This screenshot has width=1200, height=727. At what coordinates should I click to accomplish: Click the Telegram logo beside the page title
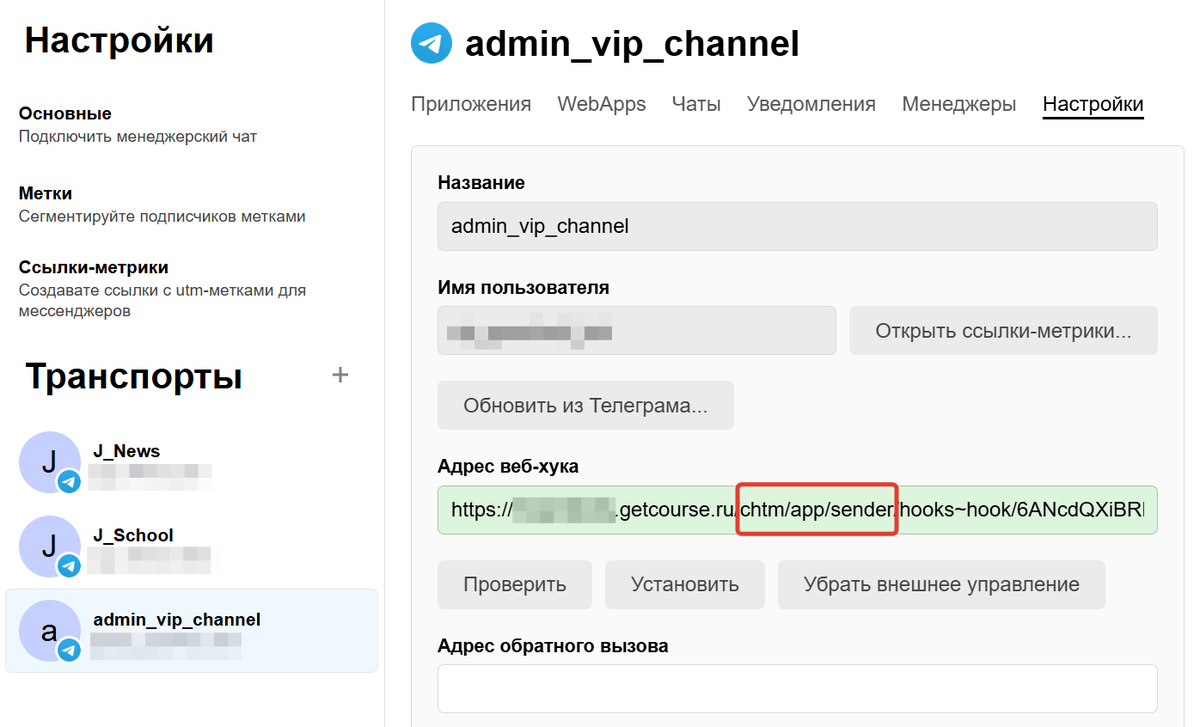(x=431, y=44)
